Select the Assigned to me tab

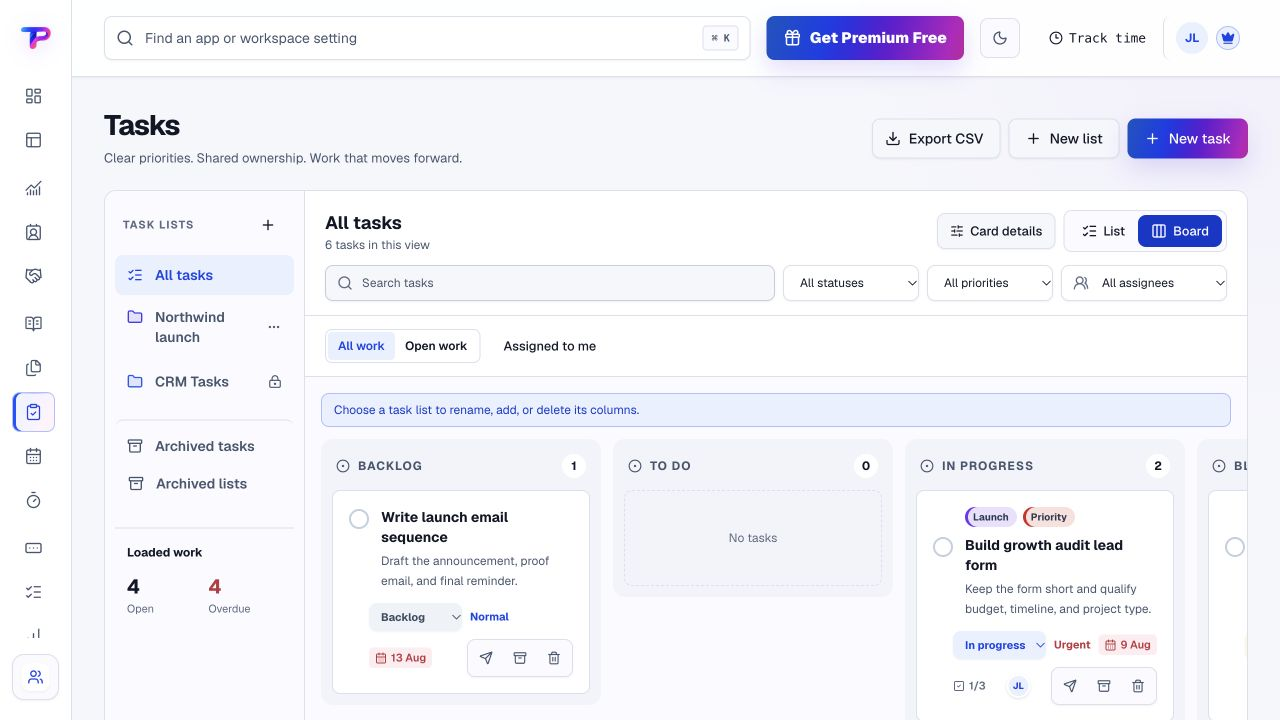pyautogui.click(x=550, y=346)
